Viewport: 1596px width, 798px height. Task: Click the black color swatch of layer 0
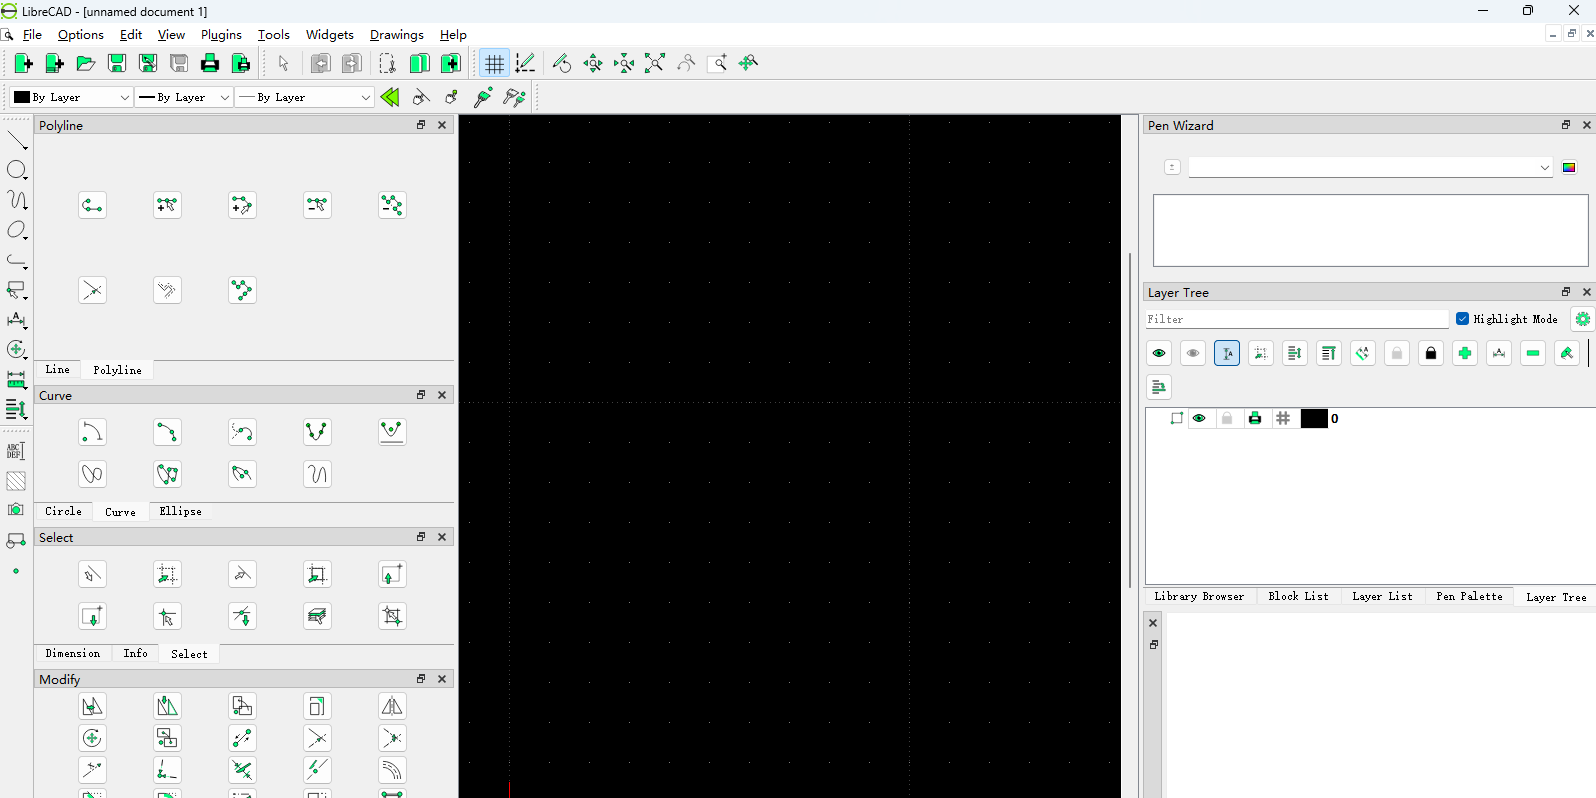click(1313, 419)
